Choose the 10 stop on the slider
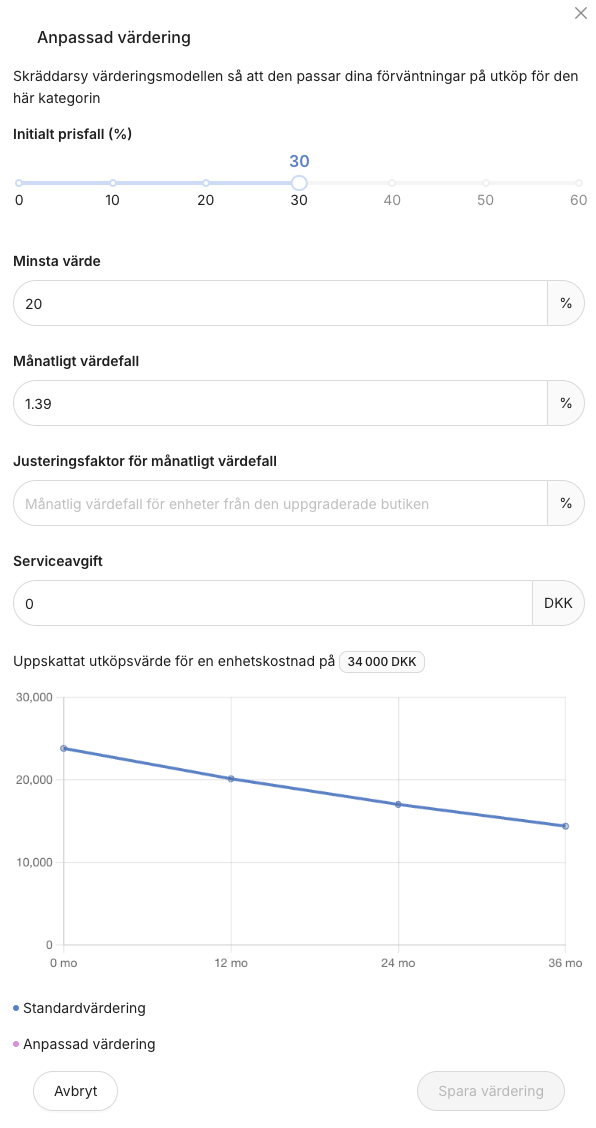The height and width of the screenshot is (1128, 596). pyautogui.click(x=113, y=183)
